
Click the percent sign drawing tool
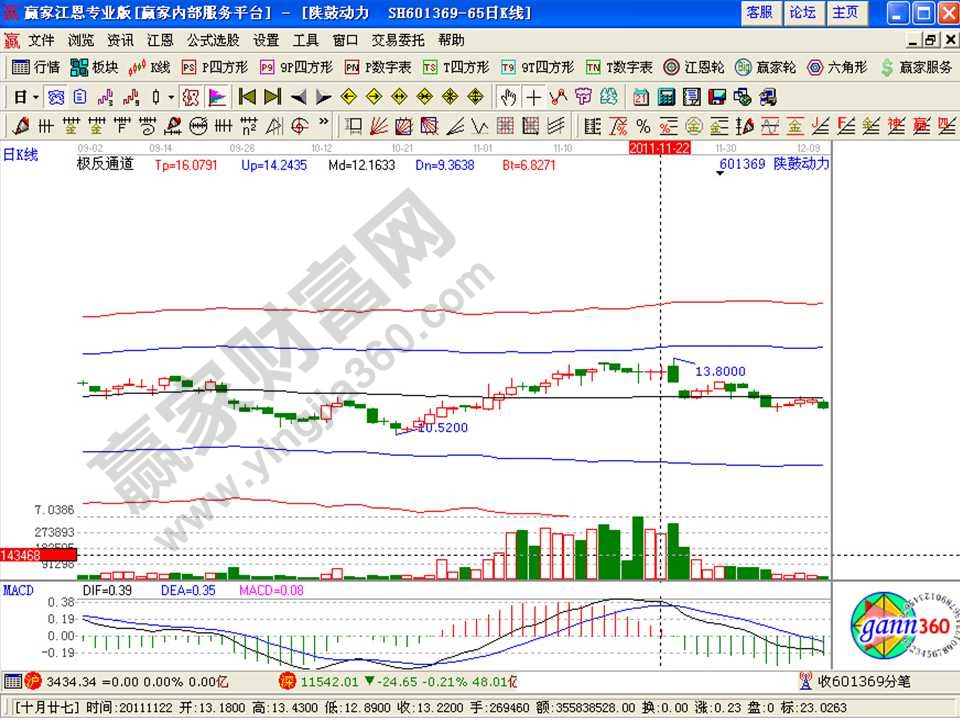(x=642, y=126)
